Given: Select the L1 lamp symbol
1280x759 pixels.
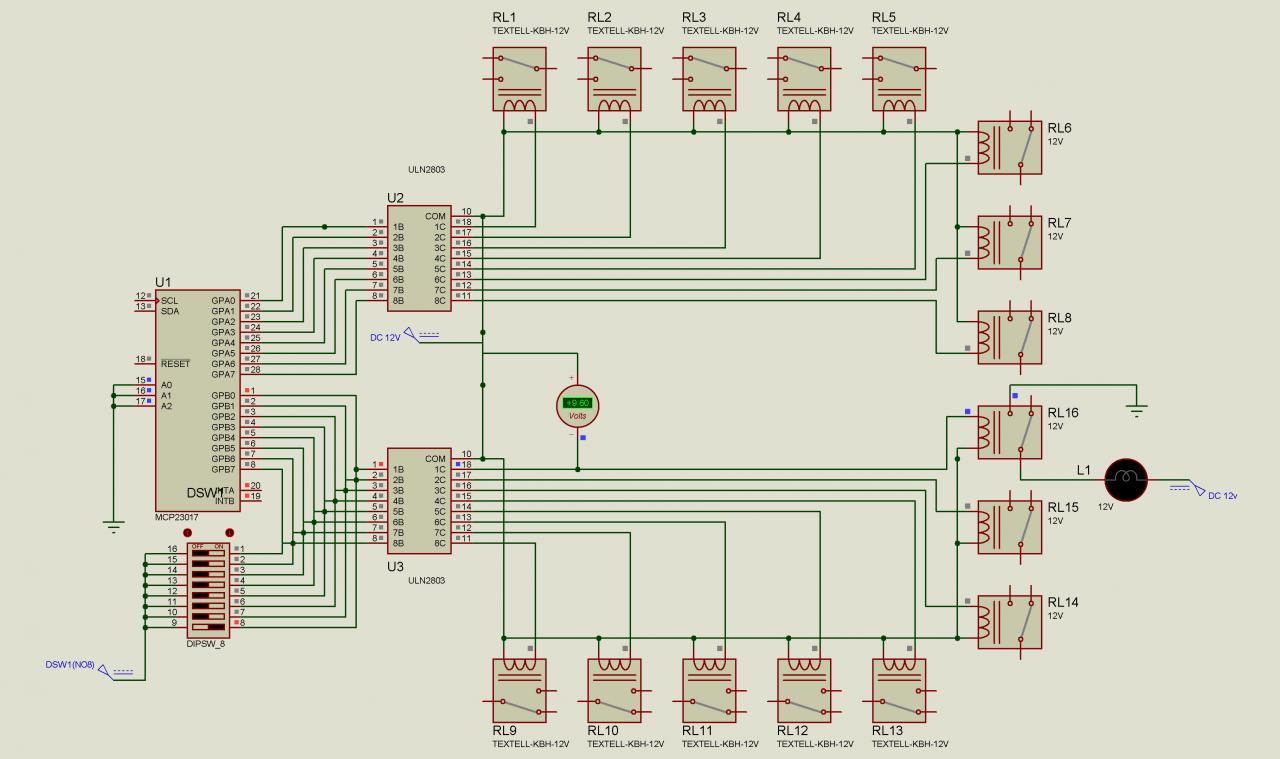Looking at the screenshot, I should click(x=1126, y=480).
